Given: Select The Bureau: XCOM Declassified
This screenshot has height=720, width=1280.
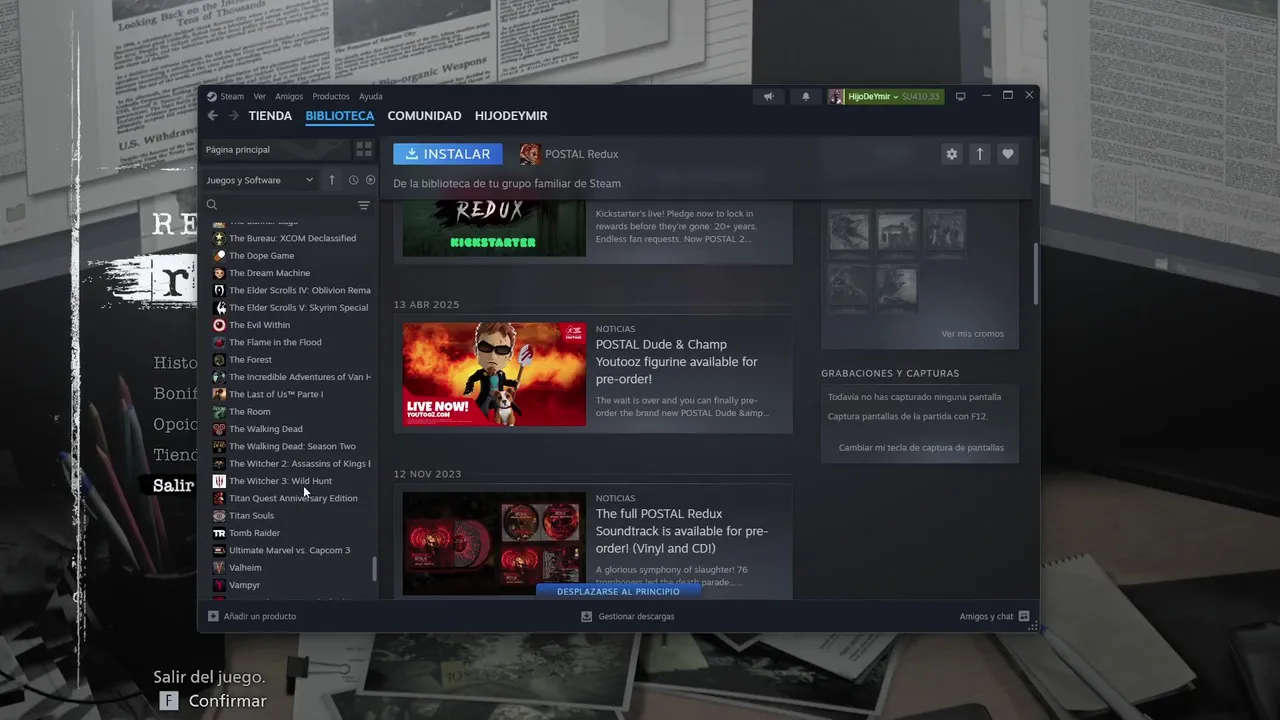Looking at the screenshot, I should click(x=292, y=239).
